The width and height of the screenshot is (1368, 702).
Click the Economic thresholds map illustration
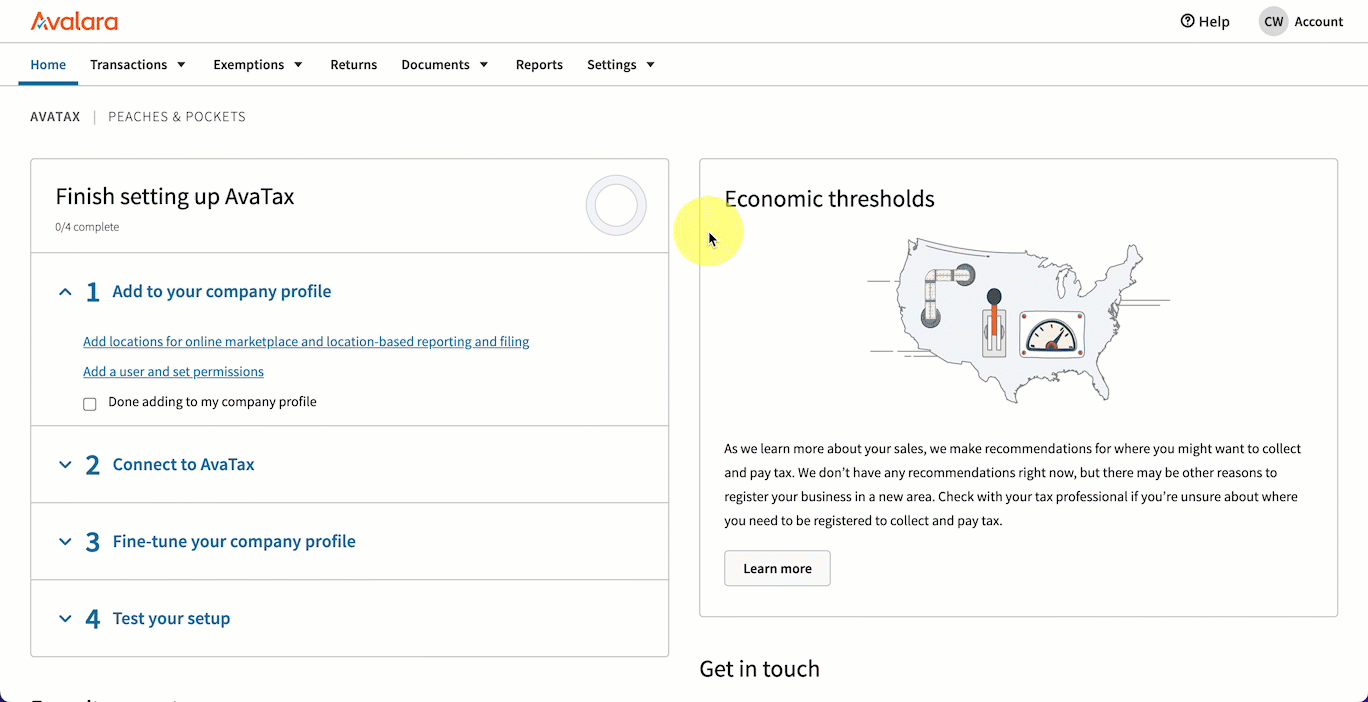pos(1017,320)
